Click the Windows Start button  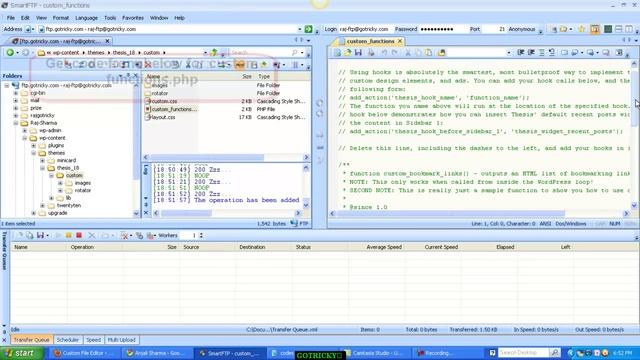point(21,353)
